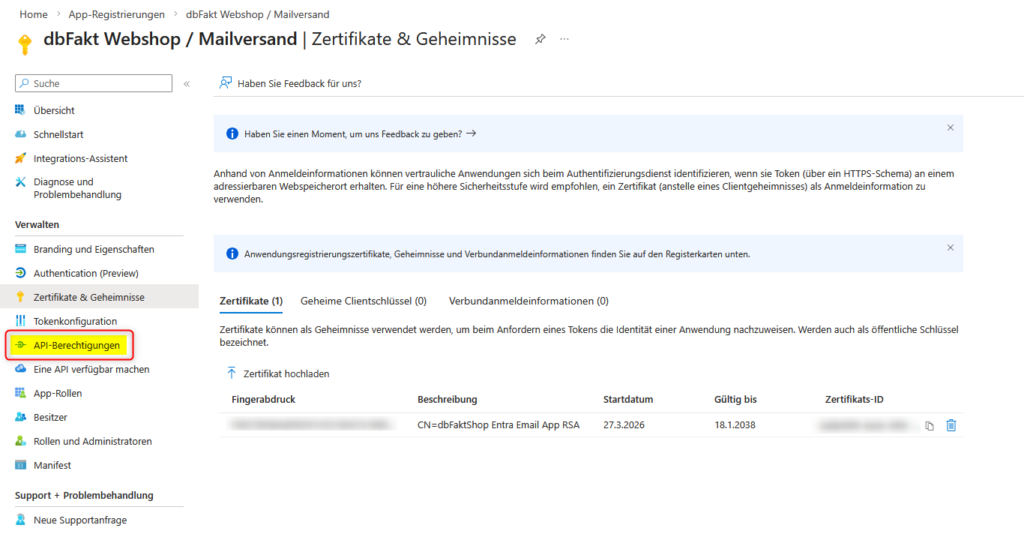
Task: Open the Verbundanmeldeinformationen tab
Action: tap(528, 301)
